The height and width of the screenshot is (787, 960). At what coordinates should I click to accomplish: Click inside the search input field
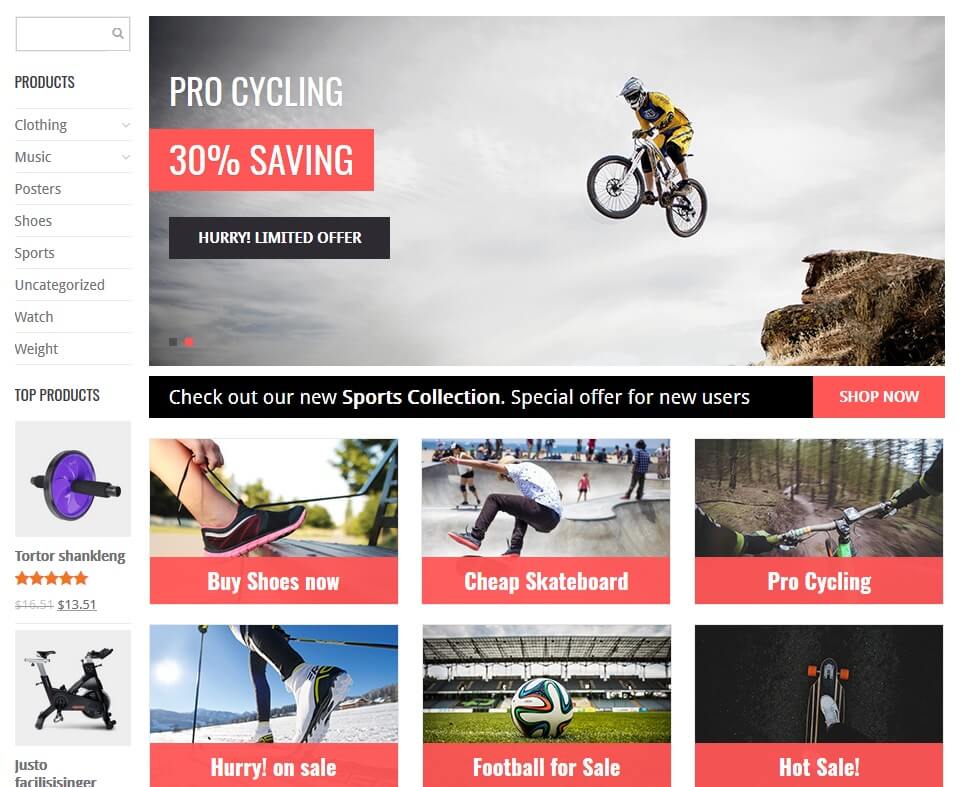(x=64, y=34)
